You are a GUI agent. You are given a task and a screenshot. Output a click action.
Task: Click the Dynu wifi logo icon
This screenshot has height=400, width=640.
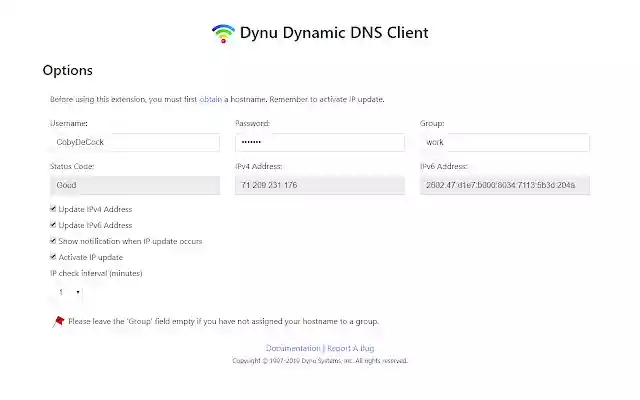(x=223, y=33)
